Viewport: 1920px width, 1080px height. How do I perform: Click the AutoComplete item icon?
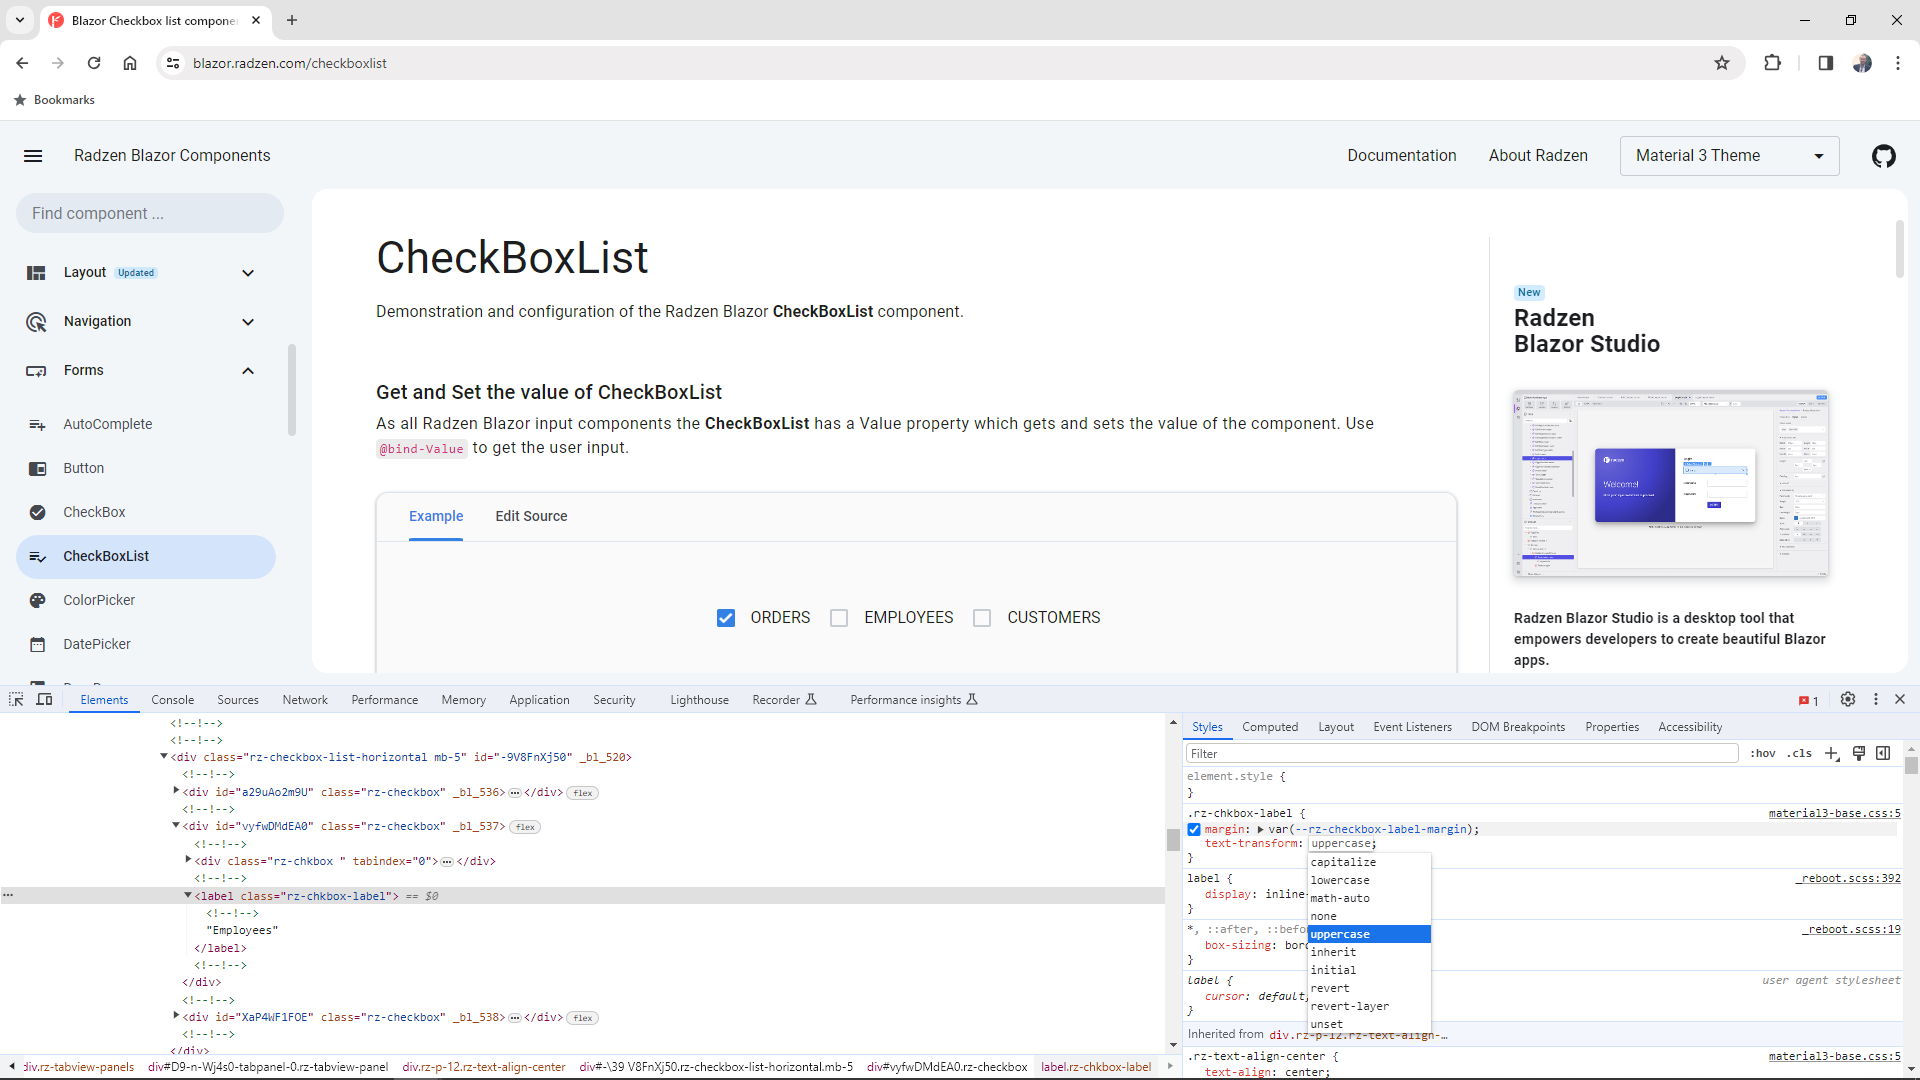tap(37, 425)
